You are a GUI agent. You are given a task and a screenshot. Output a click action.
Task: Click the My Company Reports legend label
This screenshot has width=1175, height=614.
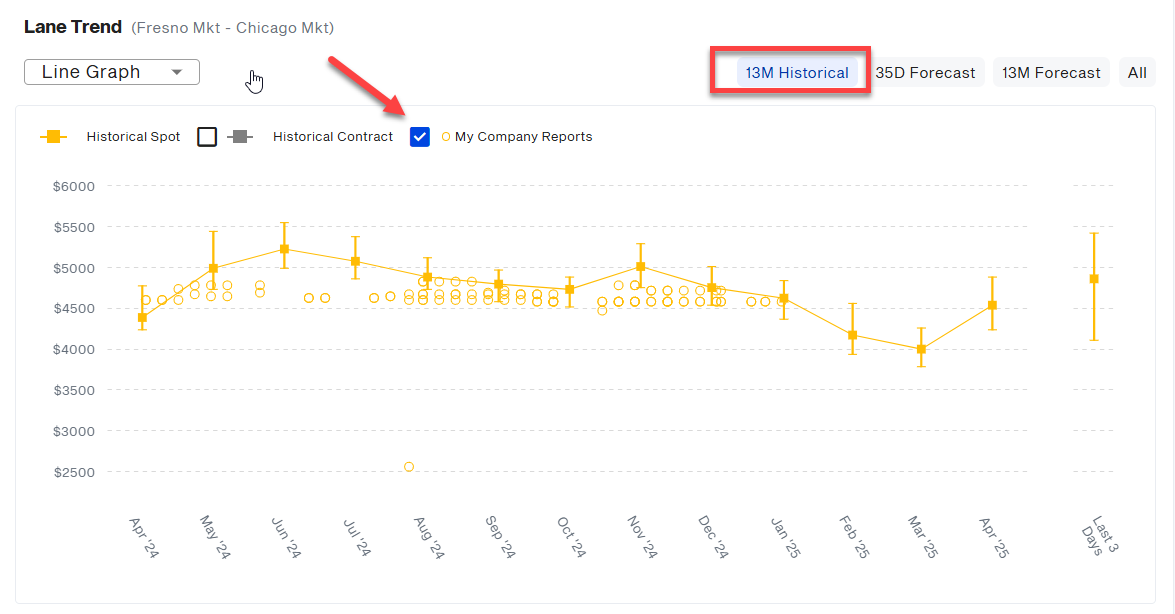[523, 136]
